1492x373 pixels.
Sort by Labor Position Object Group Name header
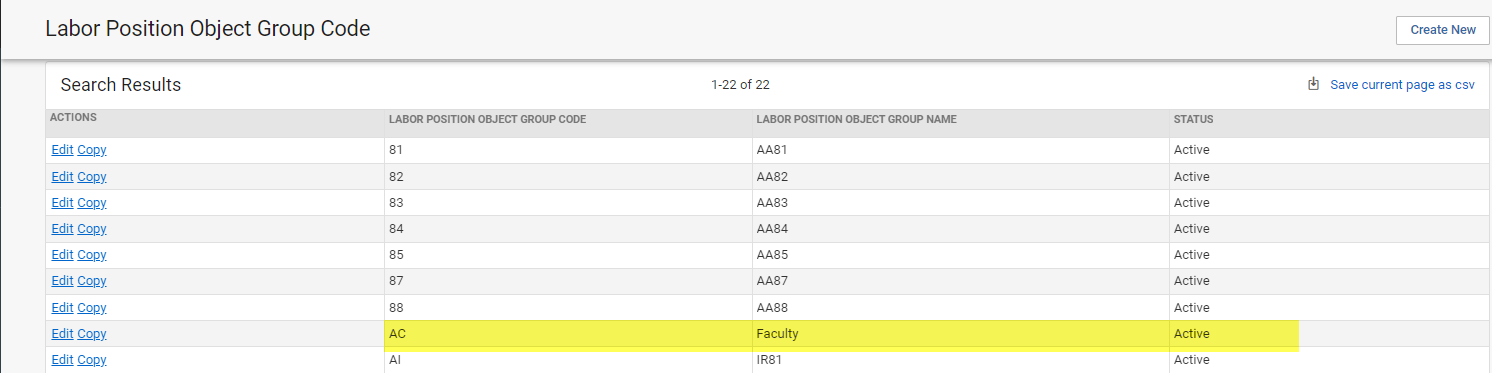tap(856, 120)
